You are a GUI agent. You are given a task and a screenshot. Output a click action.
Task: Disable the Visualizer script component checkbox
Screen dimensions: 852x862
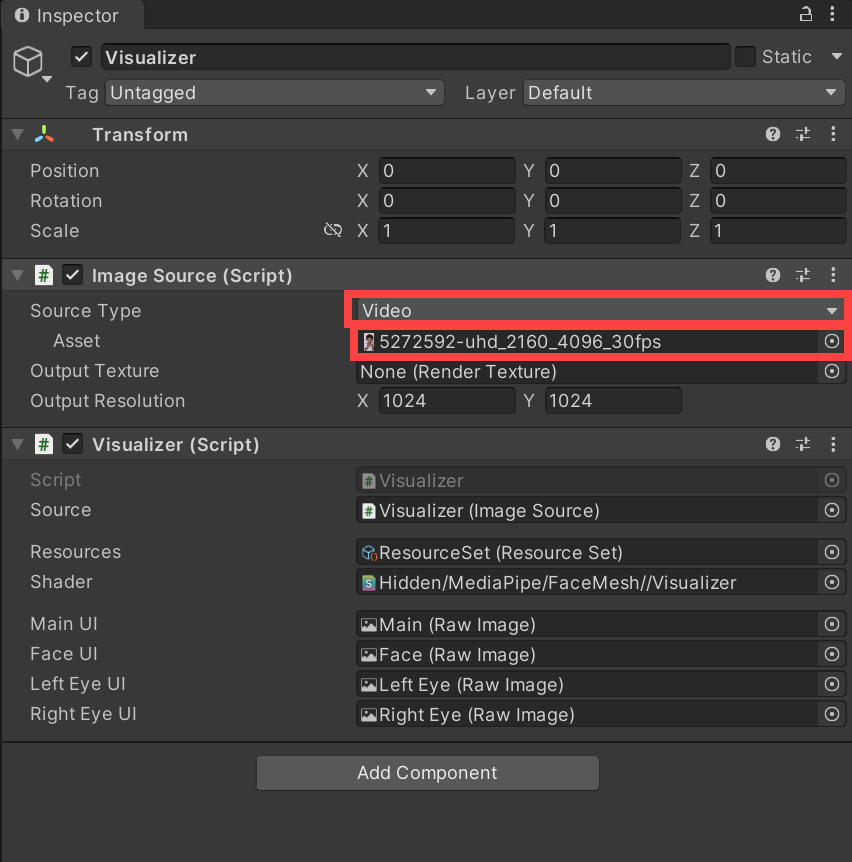click(x=73, y=444)
